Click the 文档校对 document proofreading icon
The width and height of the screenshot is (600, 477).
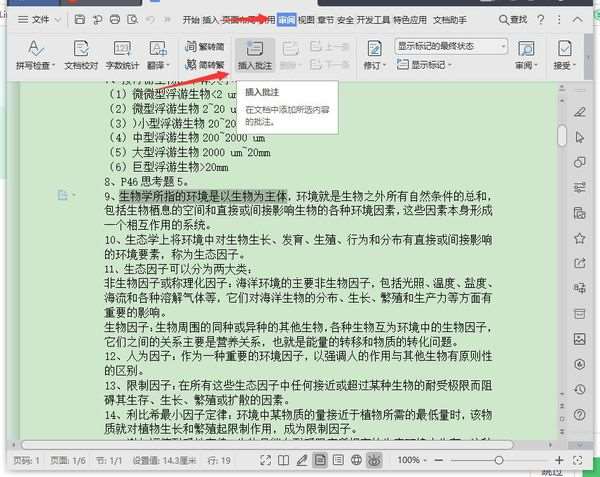[x=81, y=55]
